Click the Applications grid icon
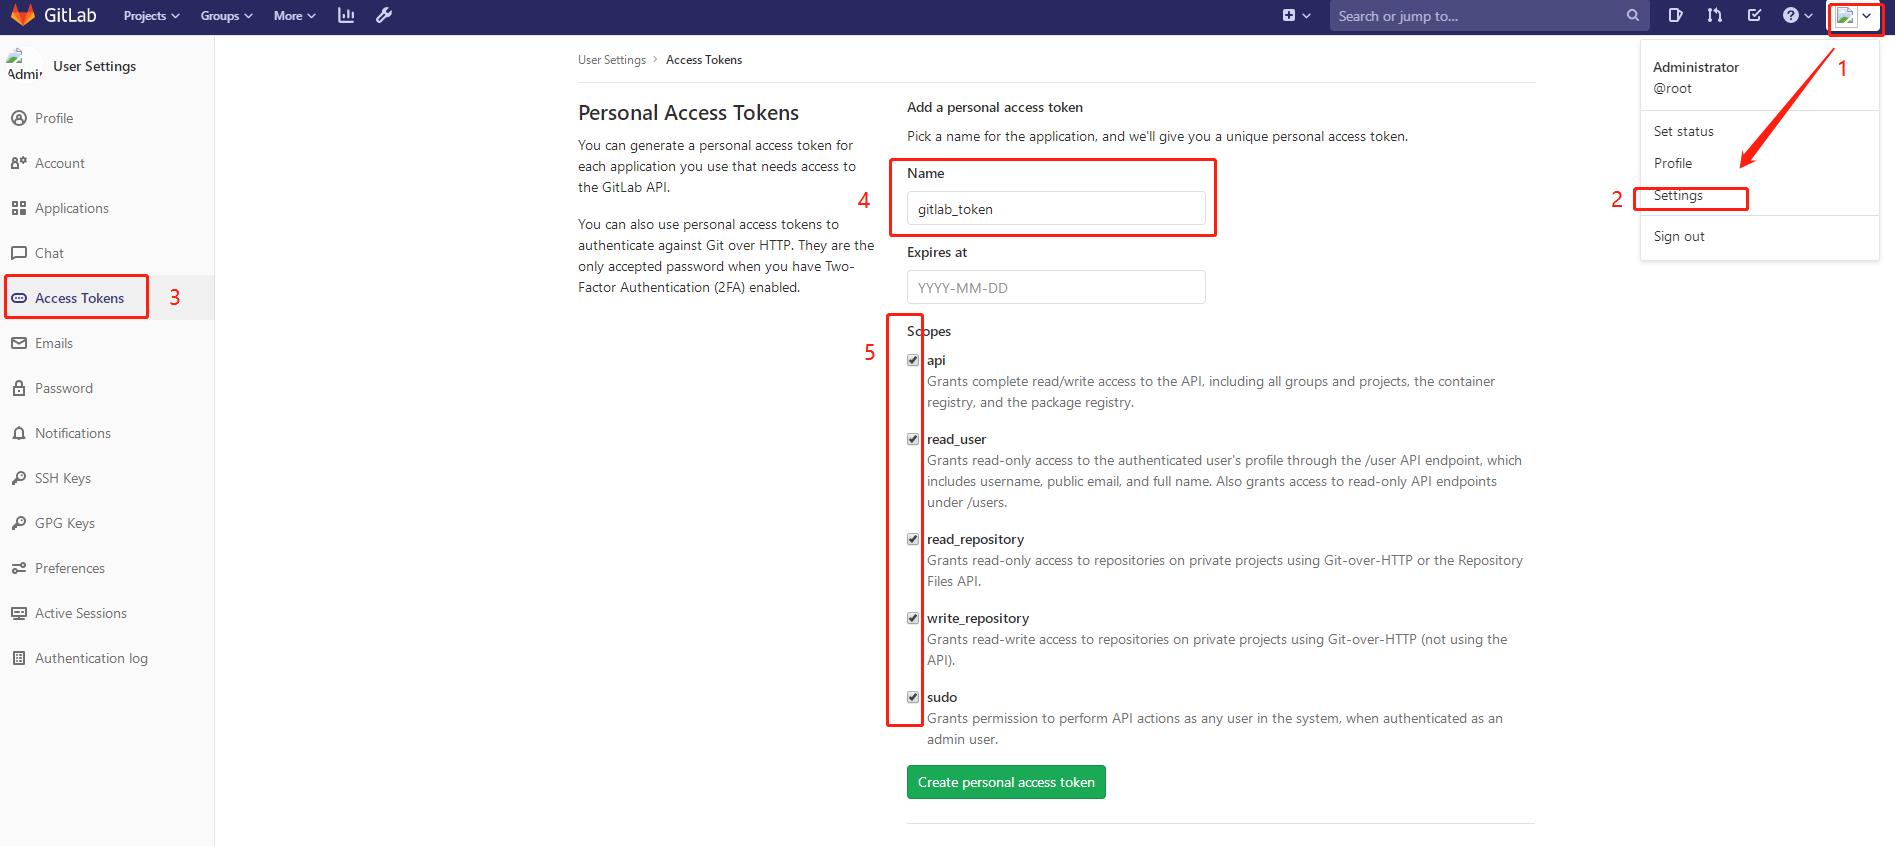The width and height of the screenshot is (1895, 846). tap(18, 208)
